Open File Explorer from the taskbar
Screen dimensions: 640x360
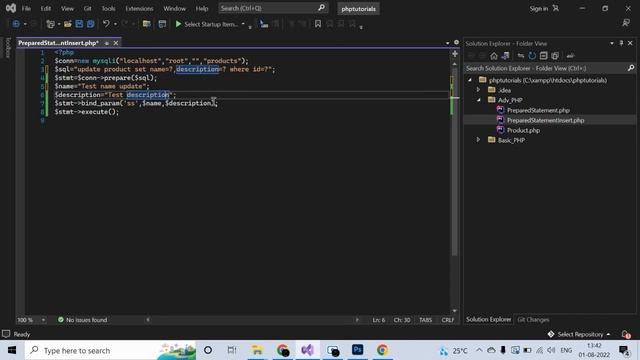pyautogui.click(x=257, y=350)
